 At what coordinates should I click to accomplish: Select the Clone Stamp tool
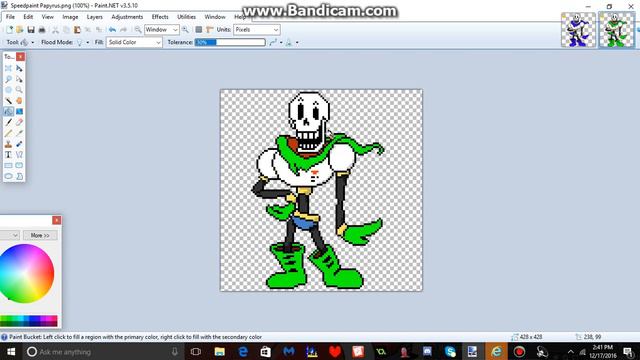pos(8,144)
